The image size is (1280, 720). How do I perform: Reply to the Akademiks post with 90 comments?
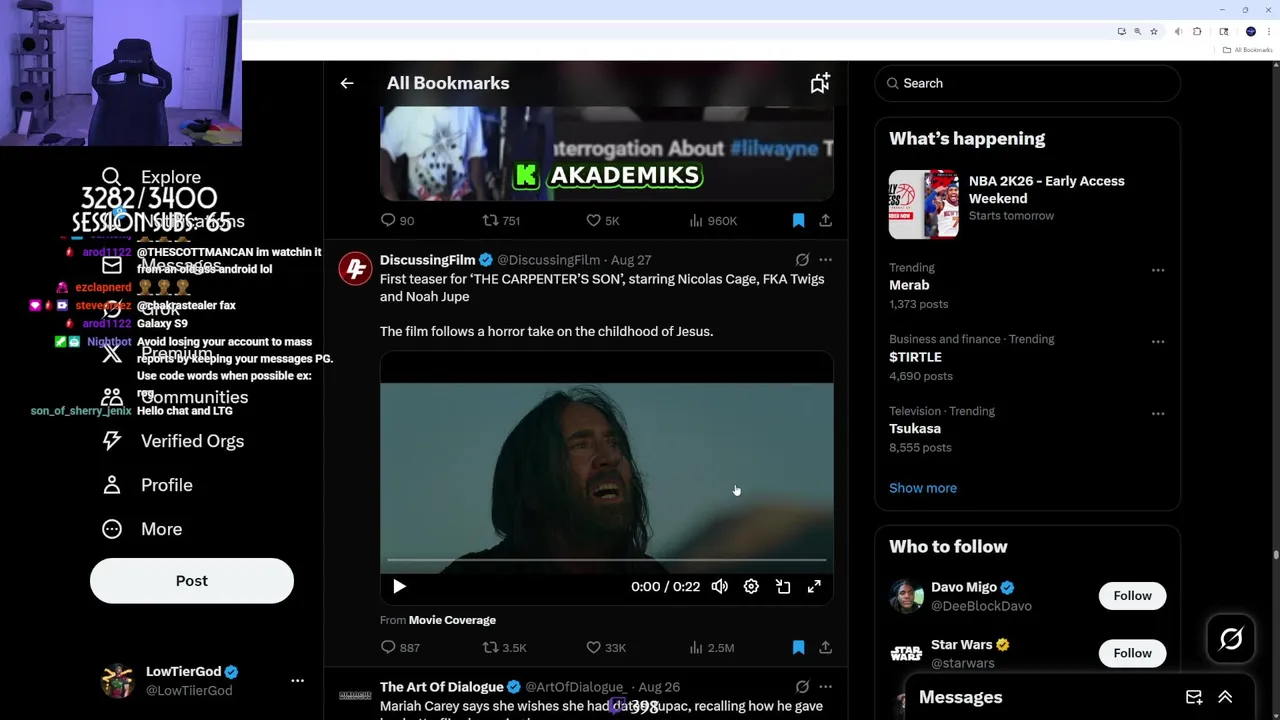[x=397, y=220]
